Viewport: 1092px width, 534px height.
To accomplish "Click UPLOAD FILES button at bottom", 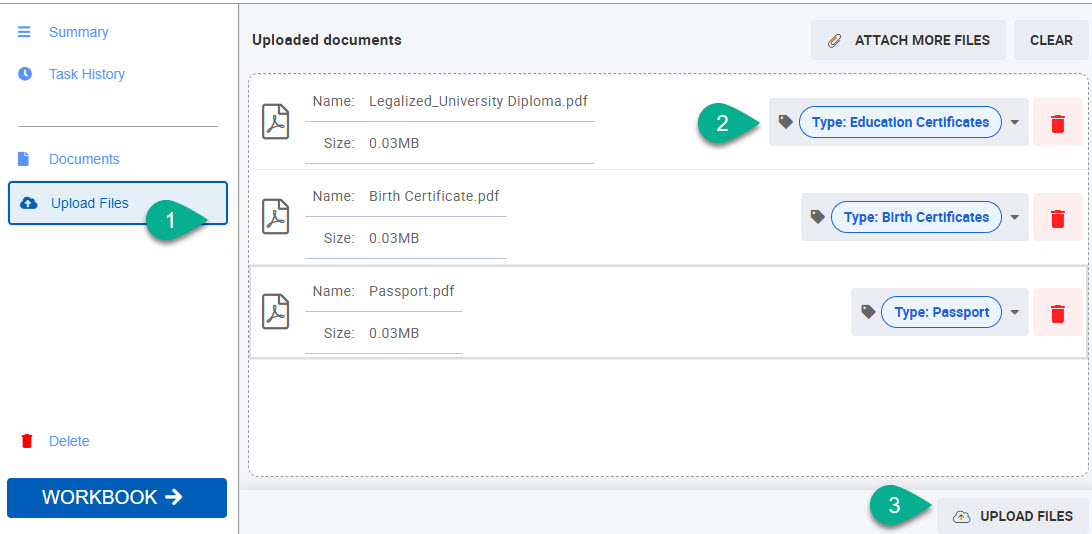I will coord(1013,516).
